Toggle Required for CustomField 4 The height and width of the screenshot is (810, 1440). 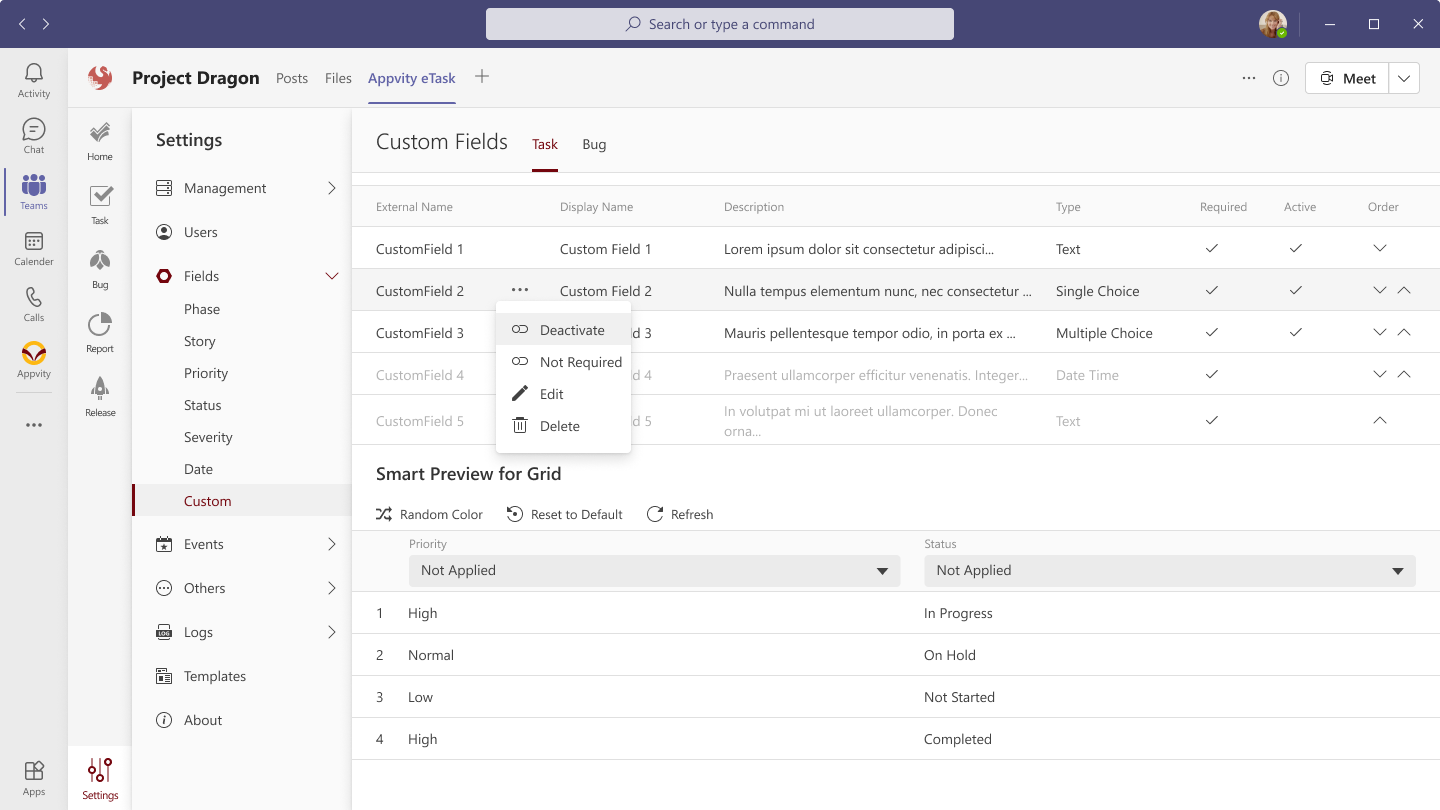point(1211,374)
